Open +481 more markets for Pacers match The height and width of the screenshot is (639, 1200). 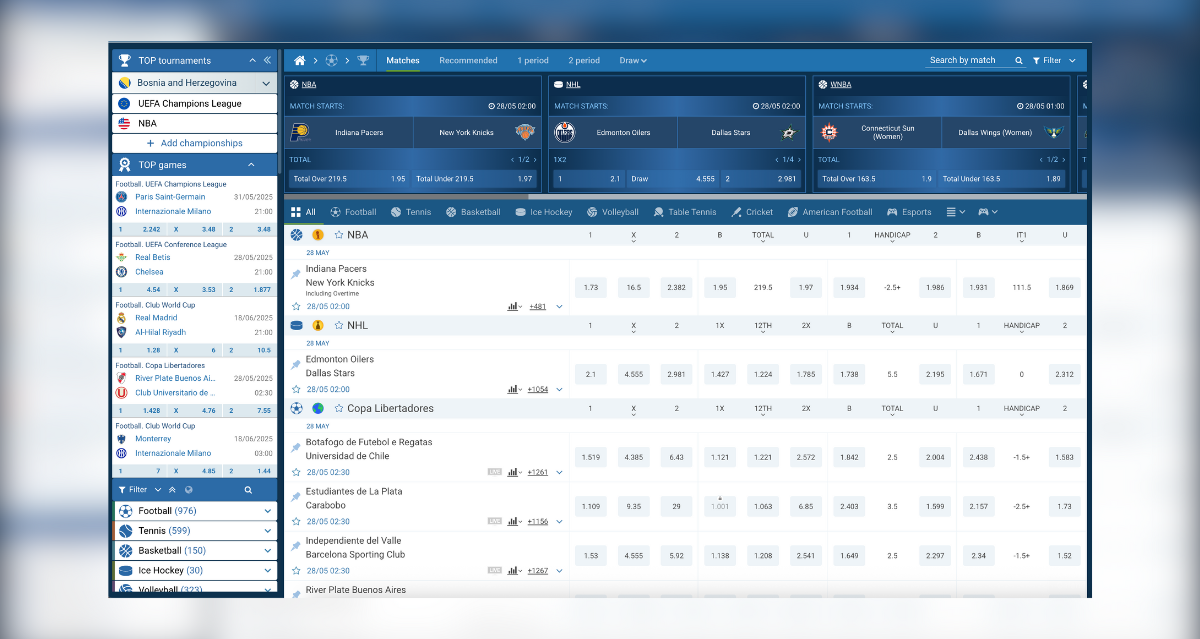coord(538,306)
